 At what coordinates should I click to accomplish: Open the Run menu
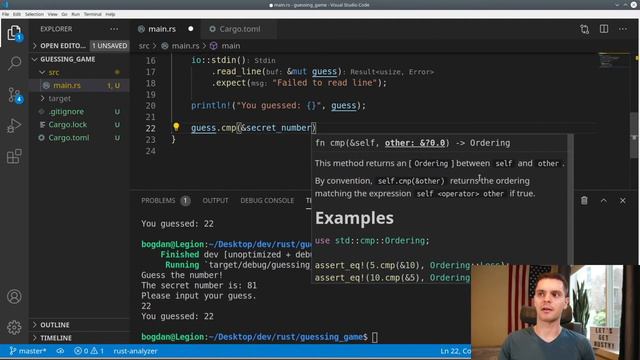click(76, 14)
